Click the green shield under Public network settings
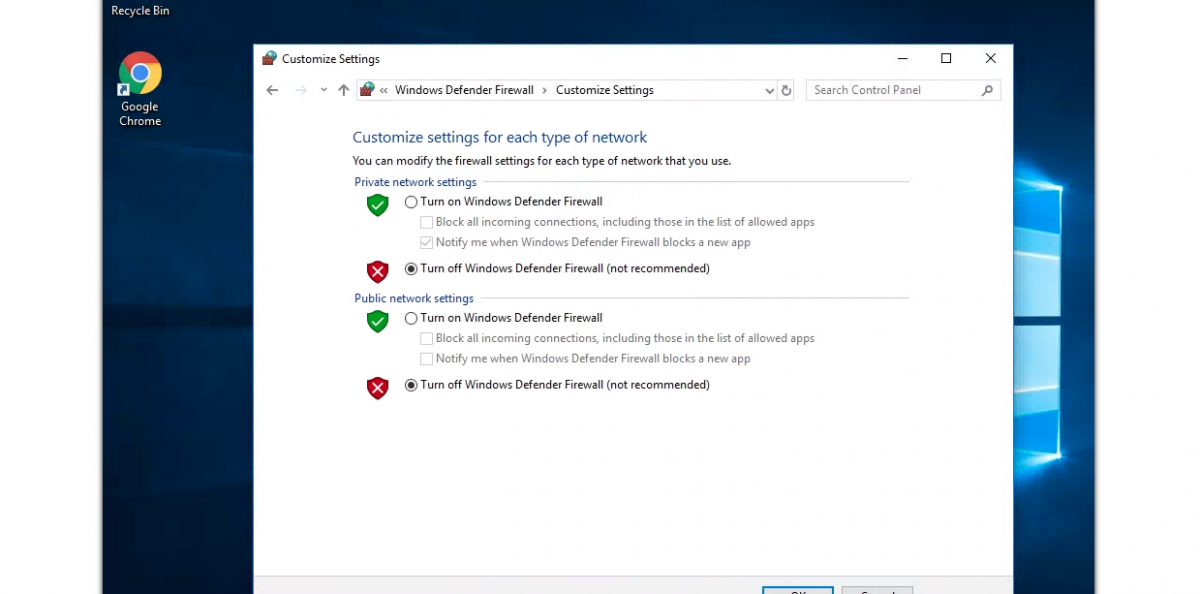Viewport: 1200px width, 594px height. pyautogui.click(x=377, y=321)
